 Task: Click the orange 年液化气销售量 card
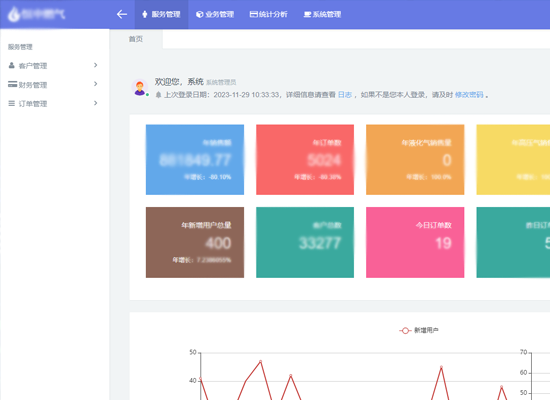tap(415, 159)
